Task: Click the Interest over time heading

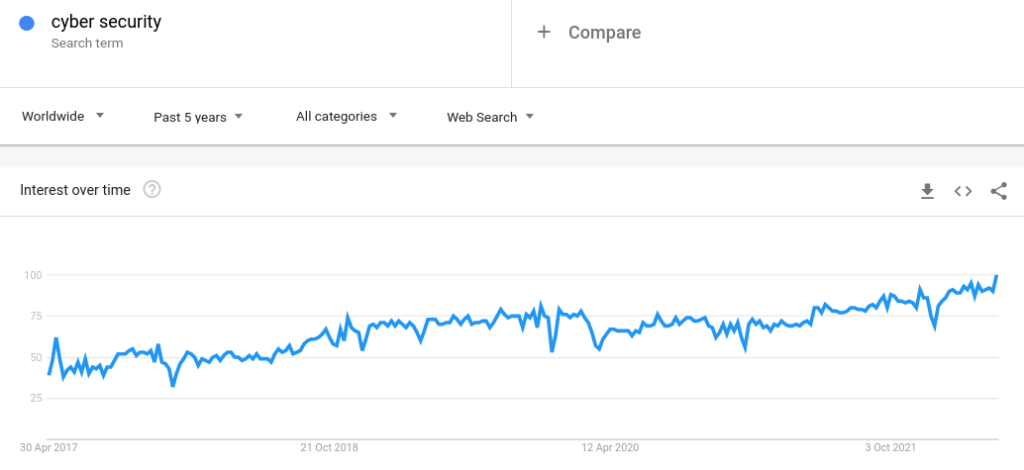Action: [75, 190]
